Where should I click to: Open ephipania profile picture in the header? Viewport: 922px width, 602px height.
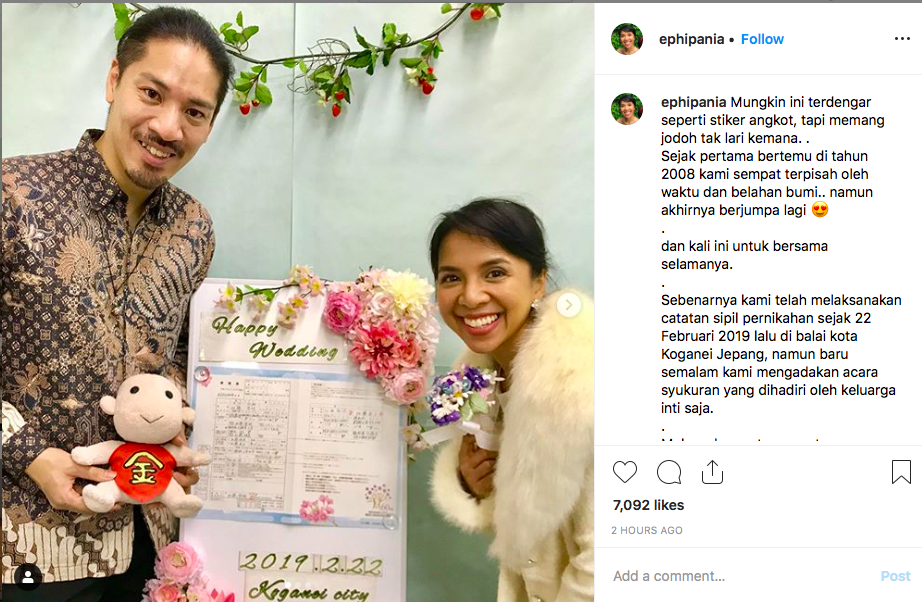(627, 39)
